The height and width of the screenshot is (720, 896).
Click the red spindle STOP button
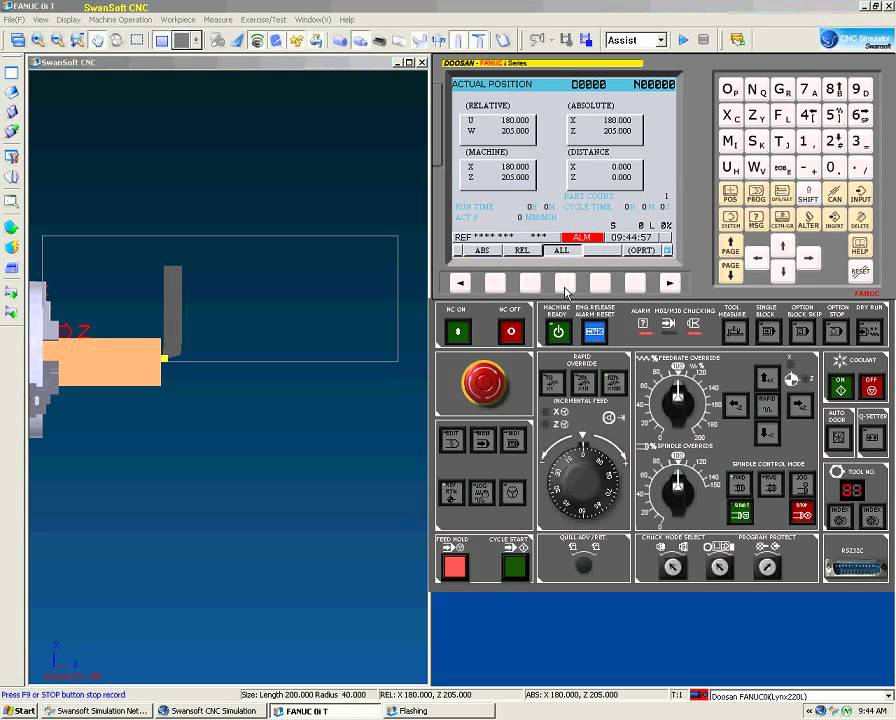802,512
